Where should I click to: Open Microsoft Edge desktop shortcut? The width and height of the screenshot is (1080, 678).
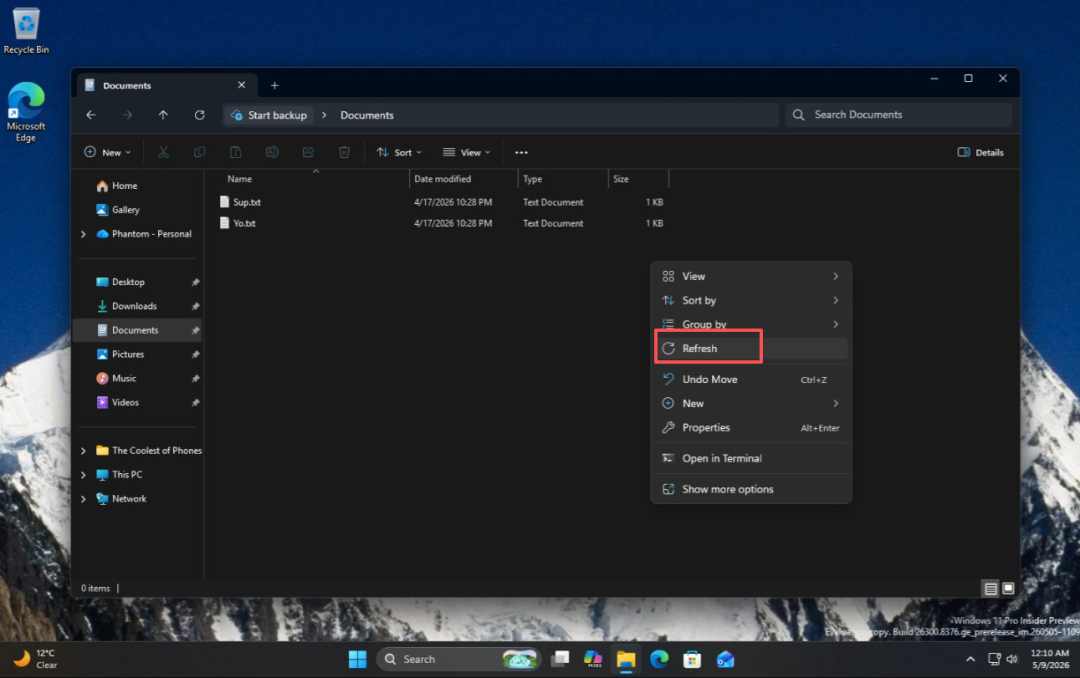click(26, 112)
